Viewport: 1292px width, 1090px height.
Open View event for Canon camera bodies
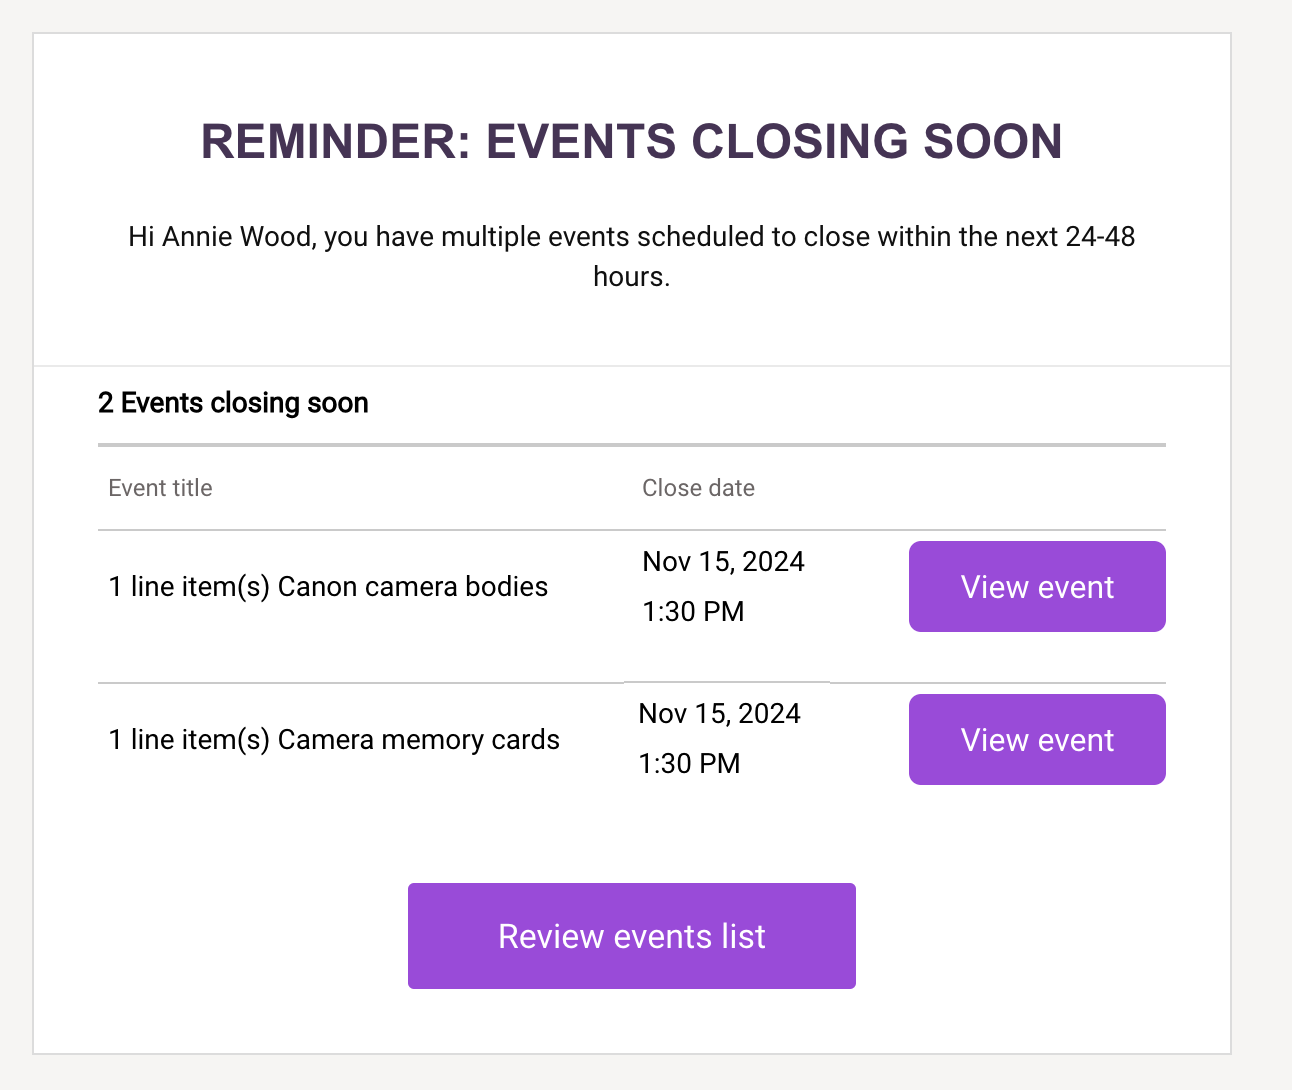[1037, 587]
